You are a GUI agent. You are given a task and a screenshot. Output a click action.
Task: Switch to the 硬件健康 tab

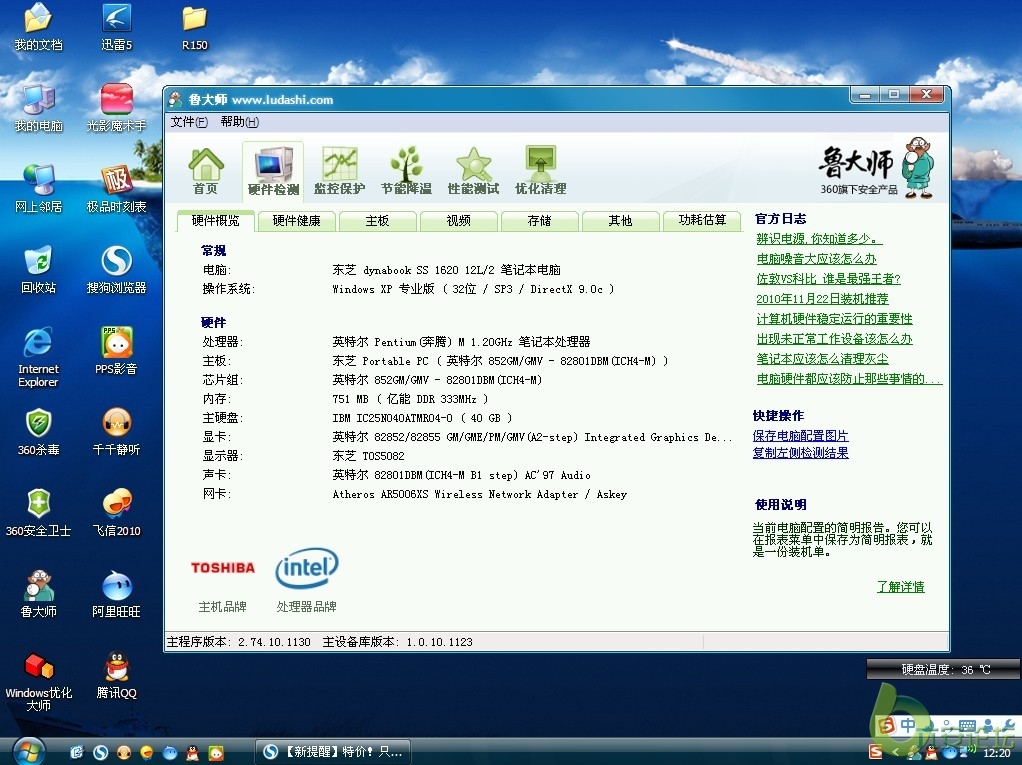pos(295,220)
